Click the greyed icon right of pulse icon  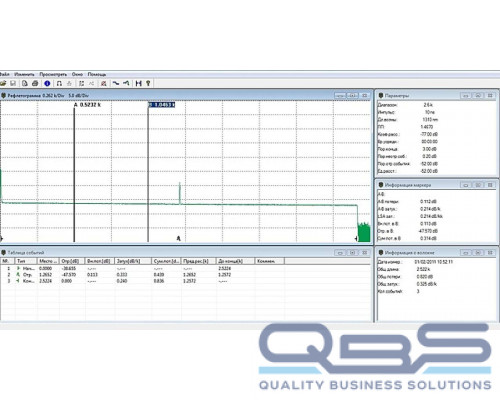point(69,83)
